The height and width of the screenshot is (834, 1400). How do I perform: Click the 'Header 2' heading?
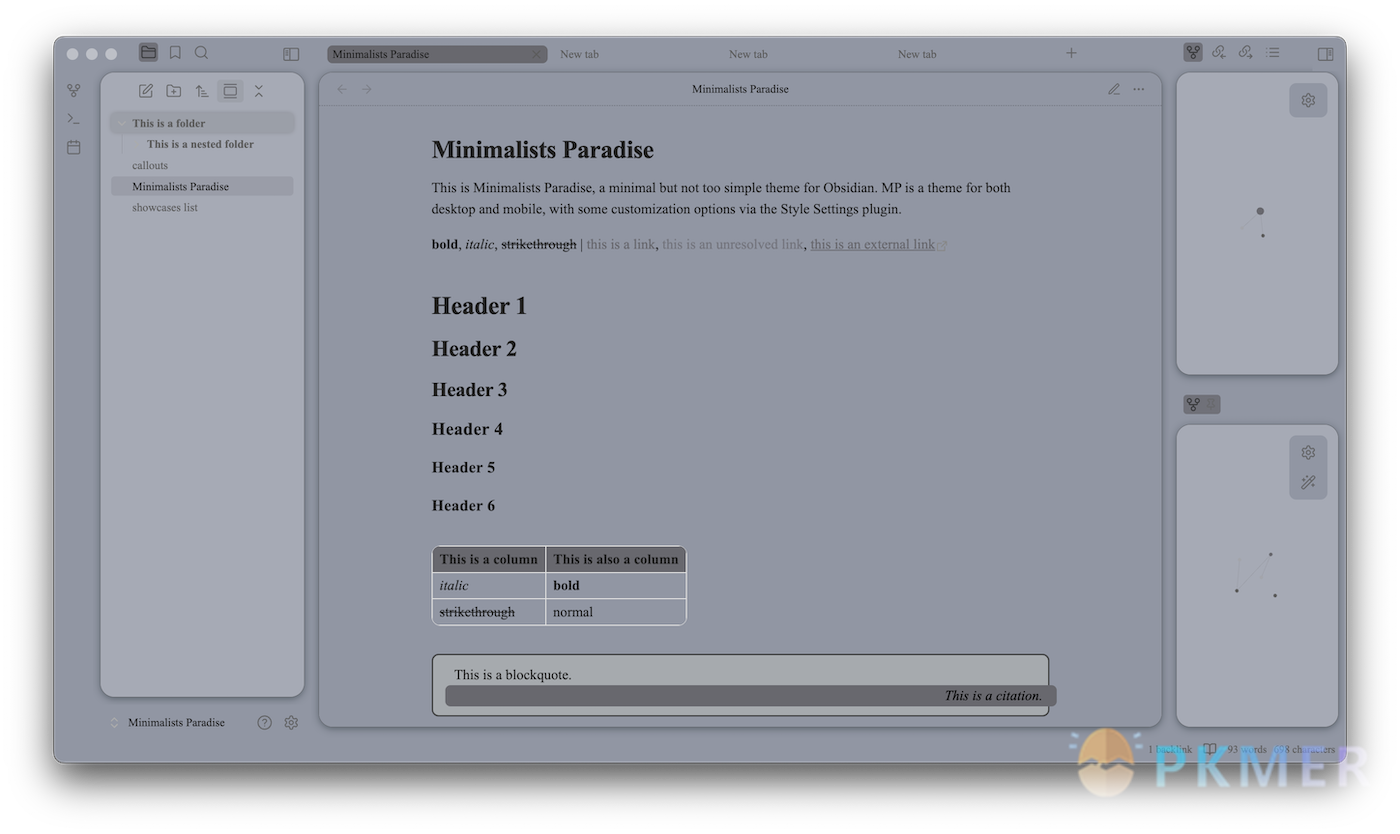[x=474, y=349]
